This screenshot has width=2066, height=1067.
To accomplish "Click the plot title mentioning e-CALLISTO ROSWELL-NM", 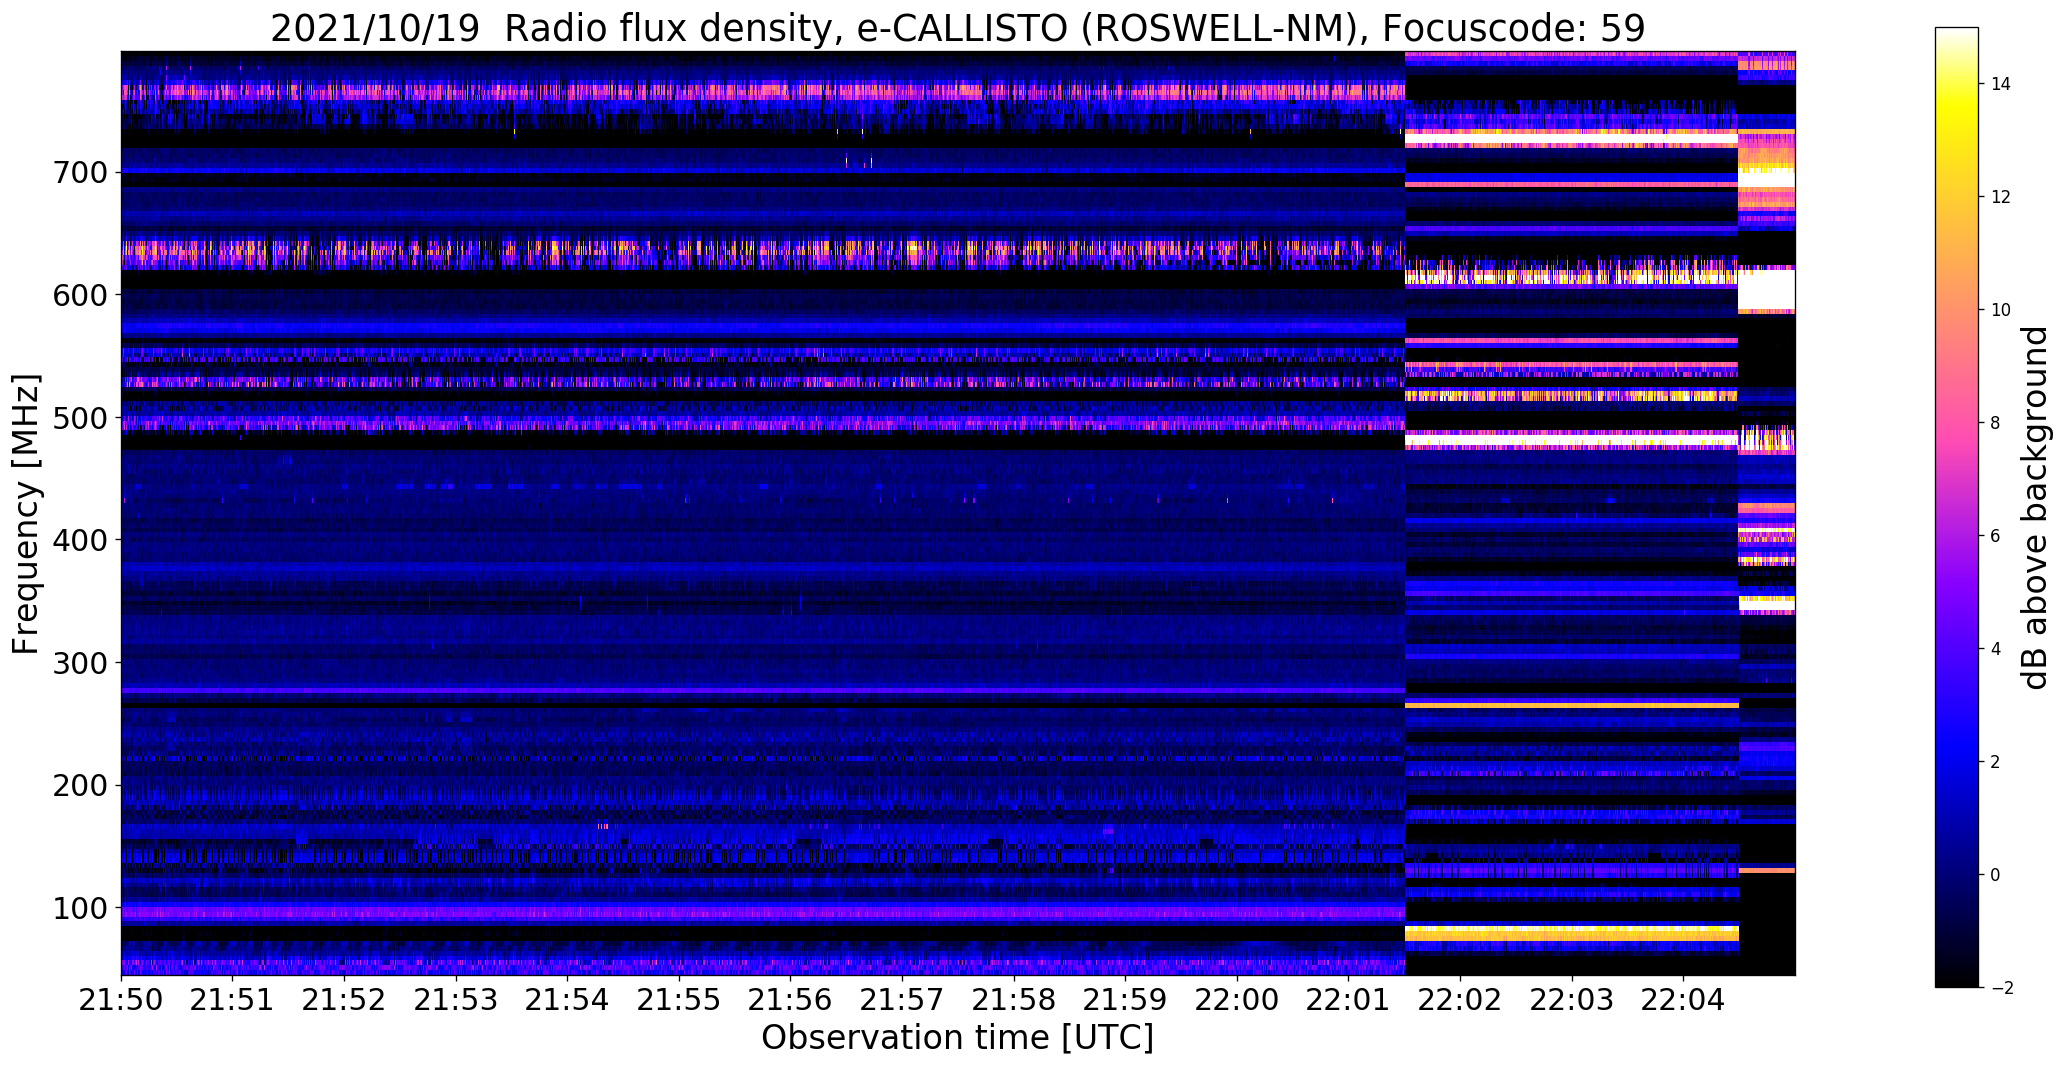I will 957,29.
